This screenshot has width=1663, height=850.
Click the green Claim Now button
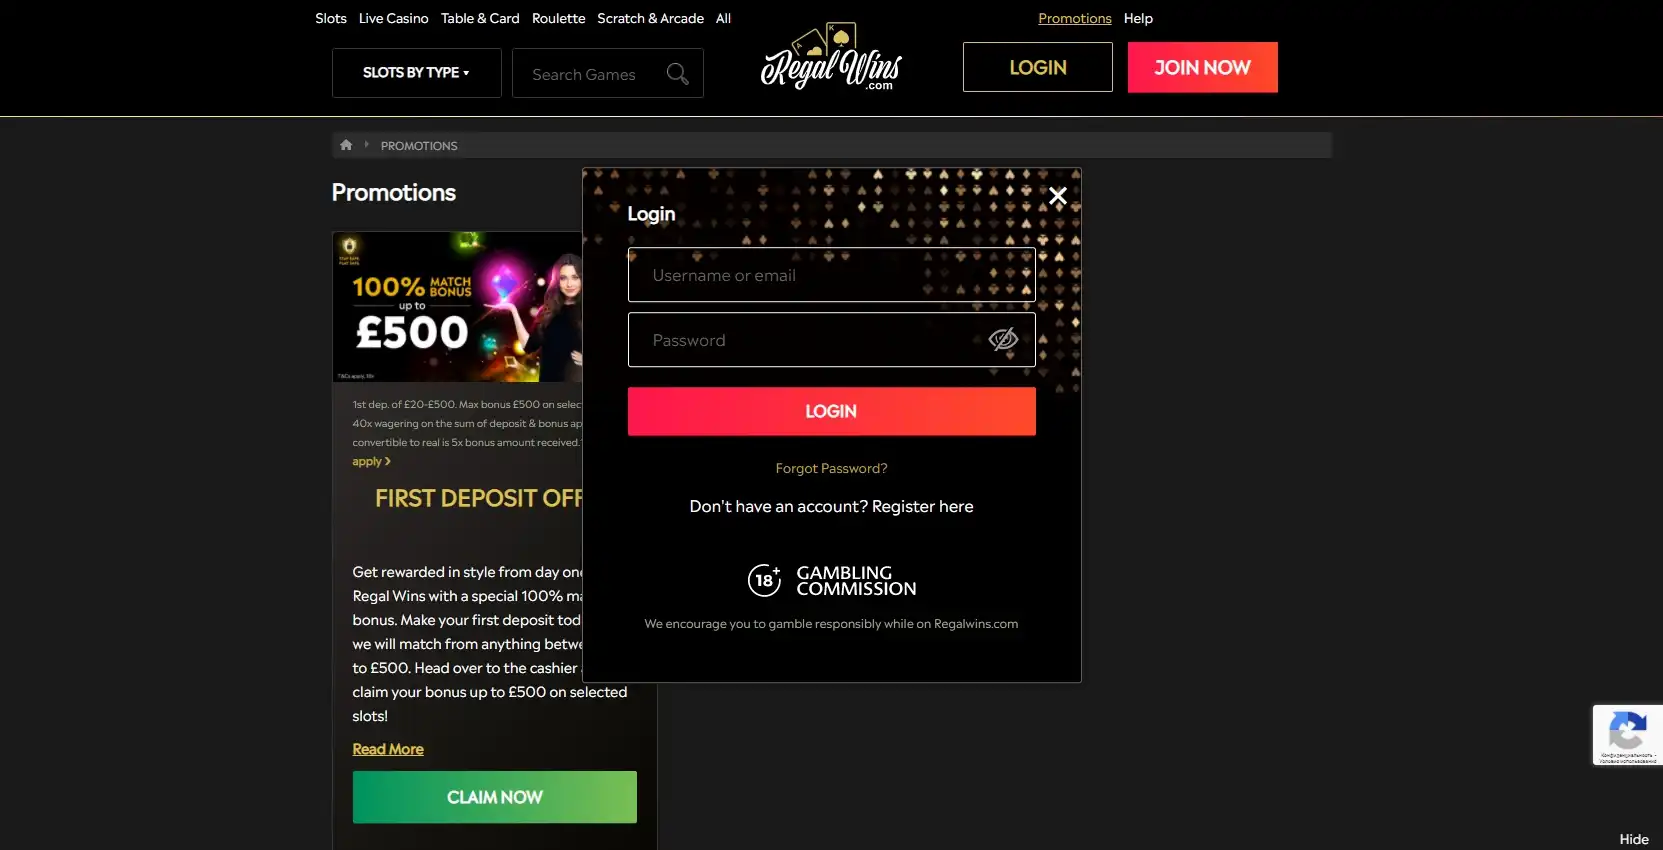[x=494, y=797]
